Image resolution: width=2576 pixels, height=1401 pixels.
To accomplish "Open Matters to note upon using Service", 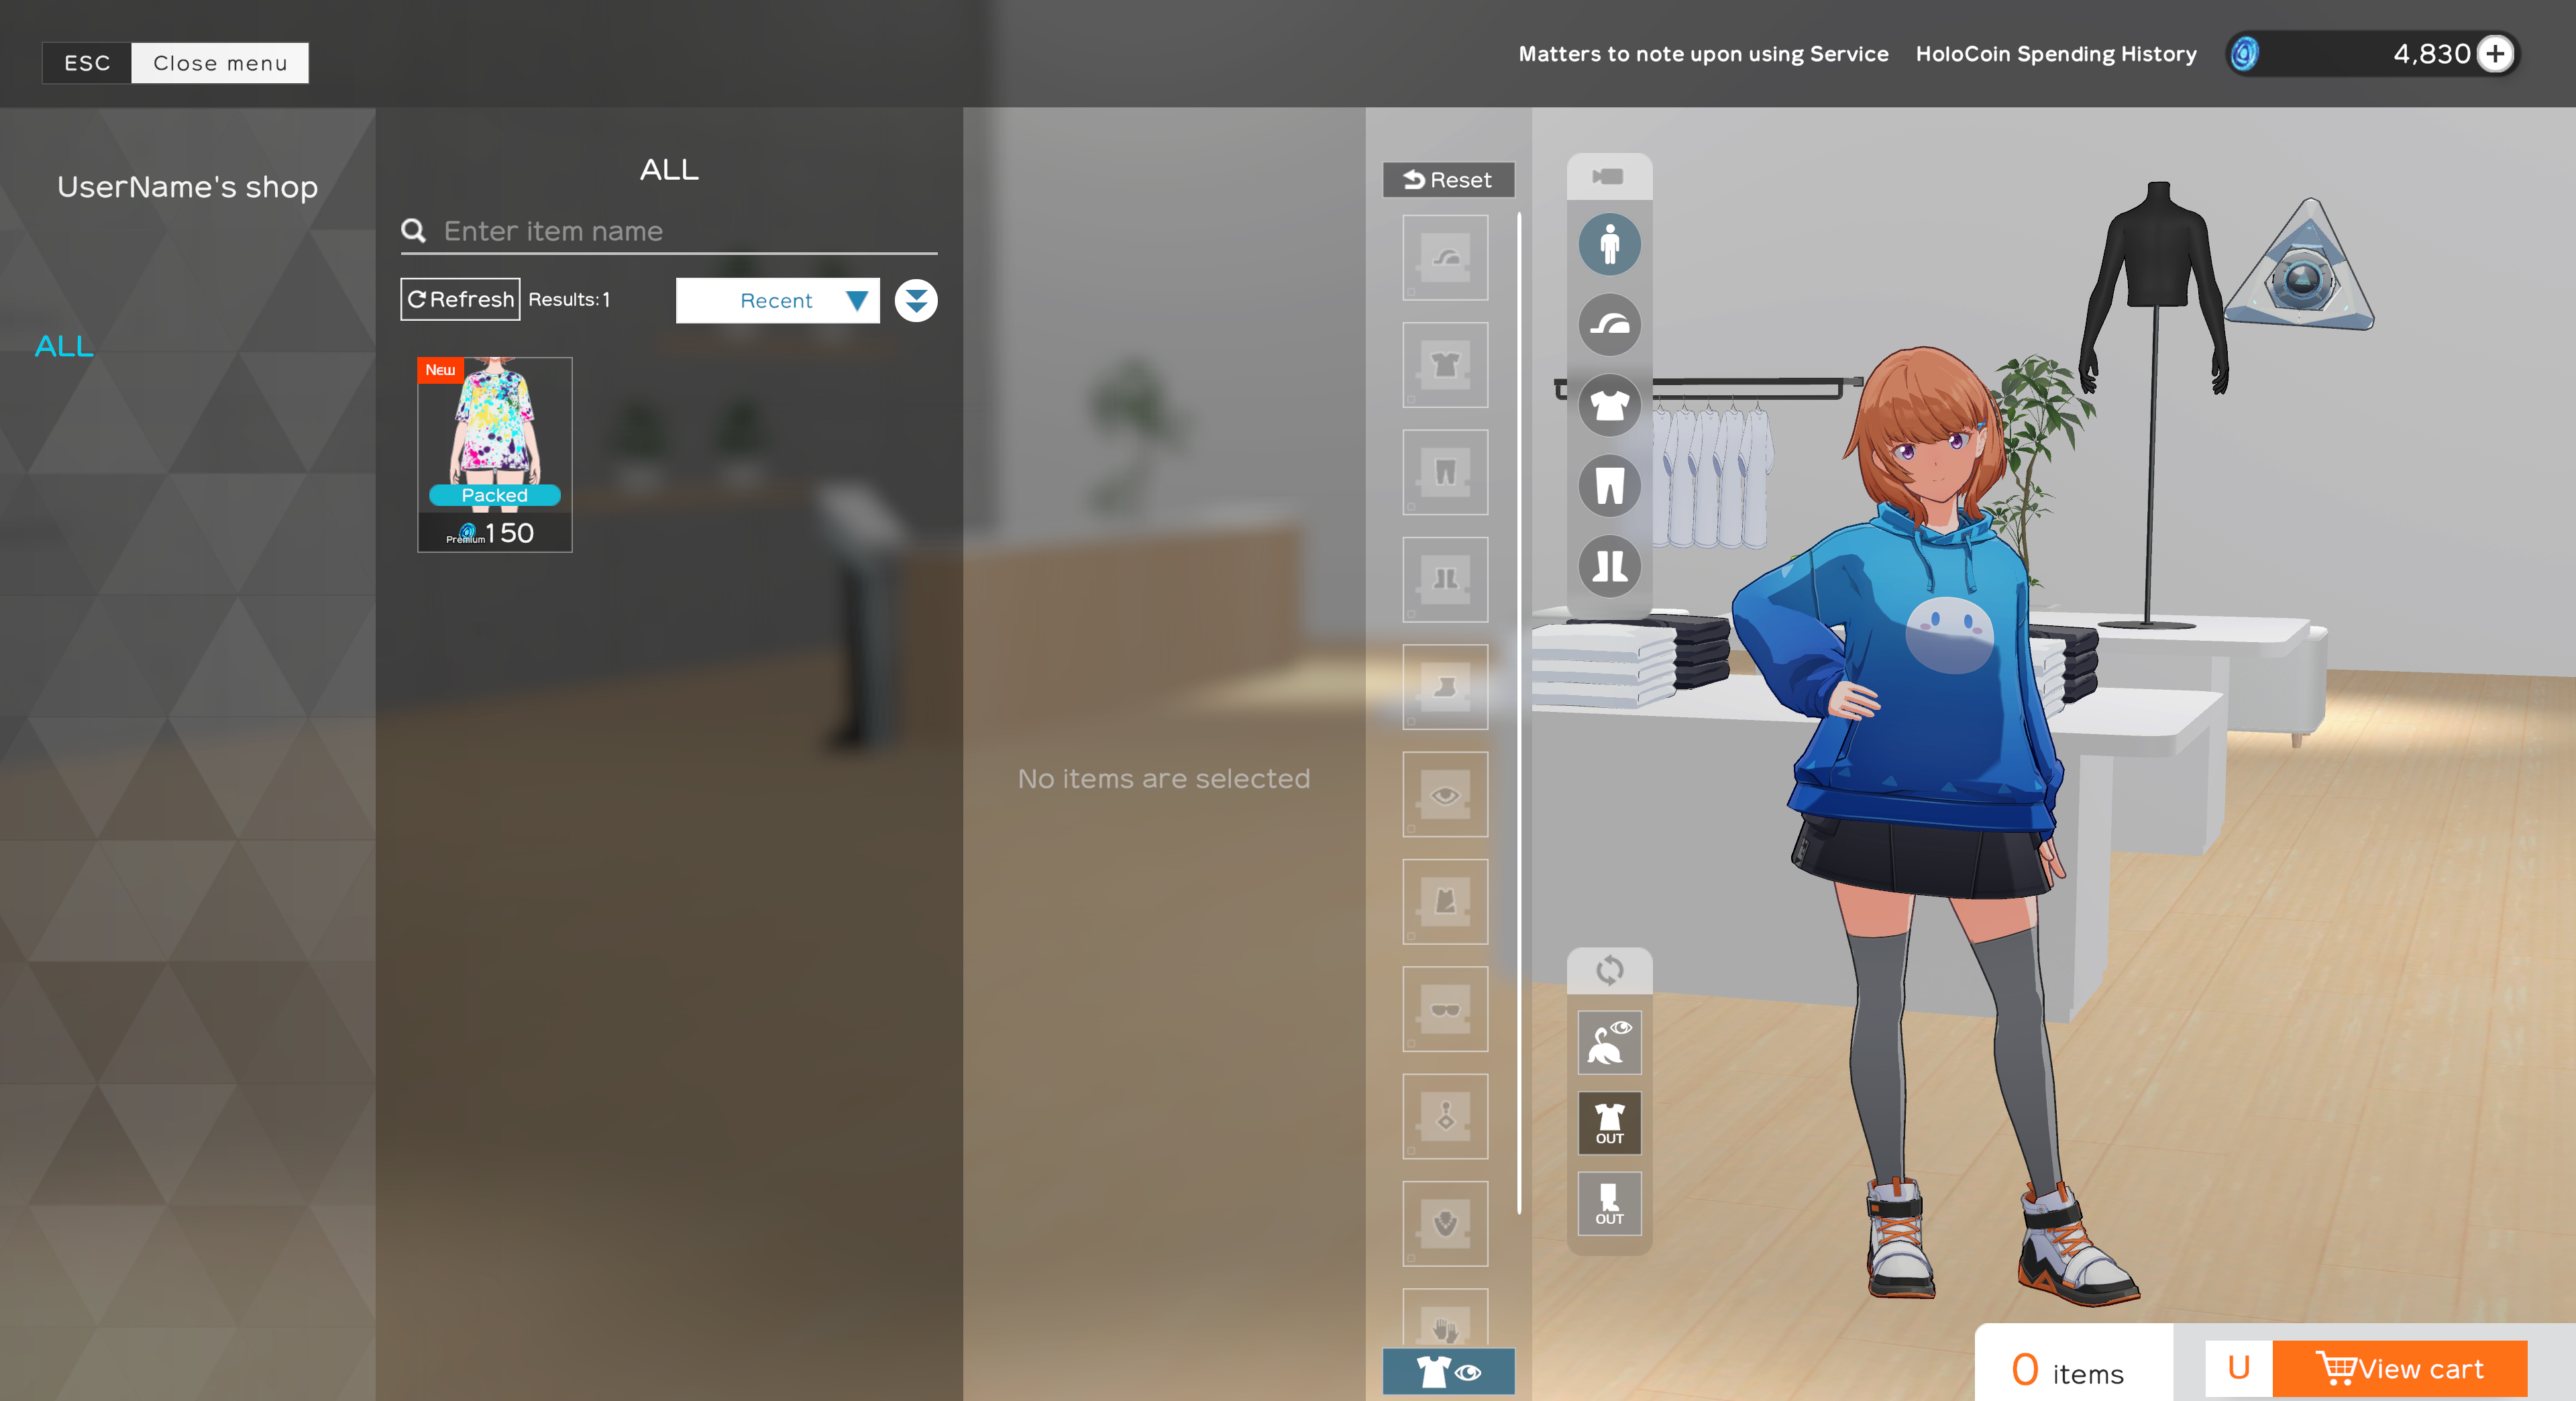I will coord(1703,54).
